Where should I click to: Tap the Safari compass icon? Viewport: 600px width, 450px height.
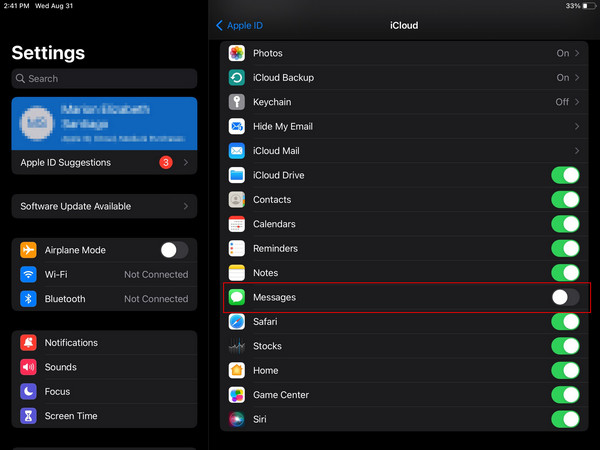(236, 321)
